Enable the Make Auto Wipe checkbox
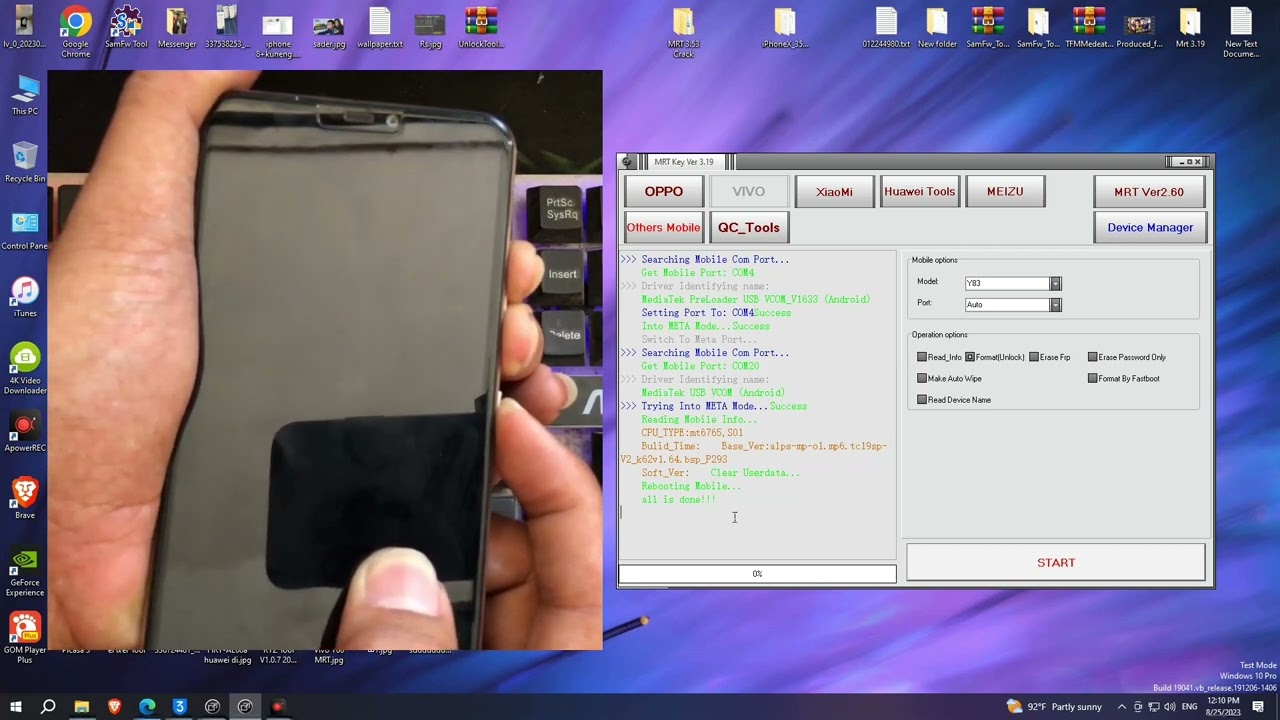The image size is (1280, 720). coord(922,378)
